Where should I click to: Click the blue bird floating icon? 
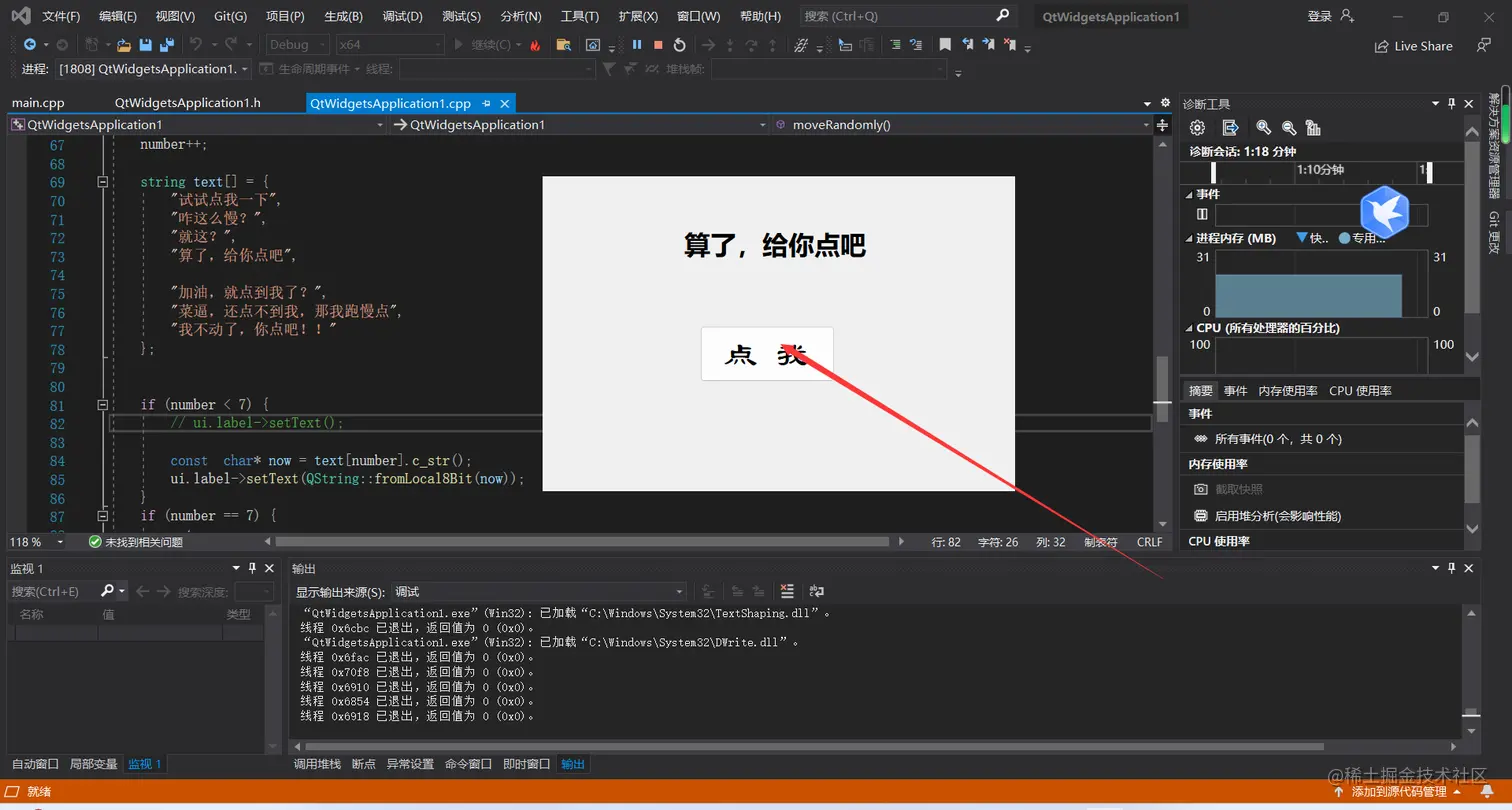tap(1385, 211)
